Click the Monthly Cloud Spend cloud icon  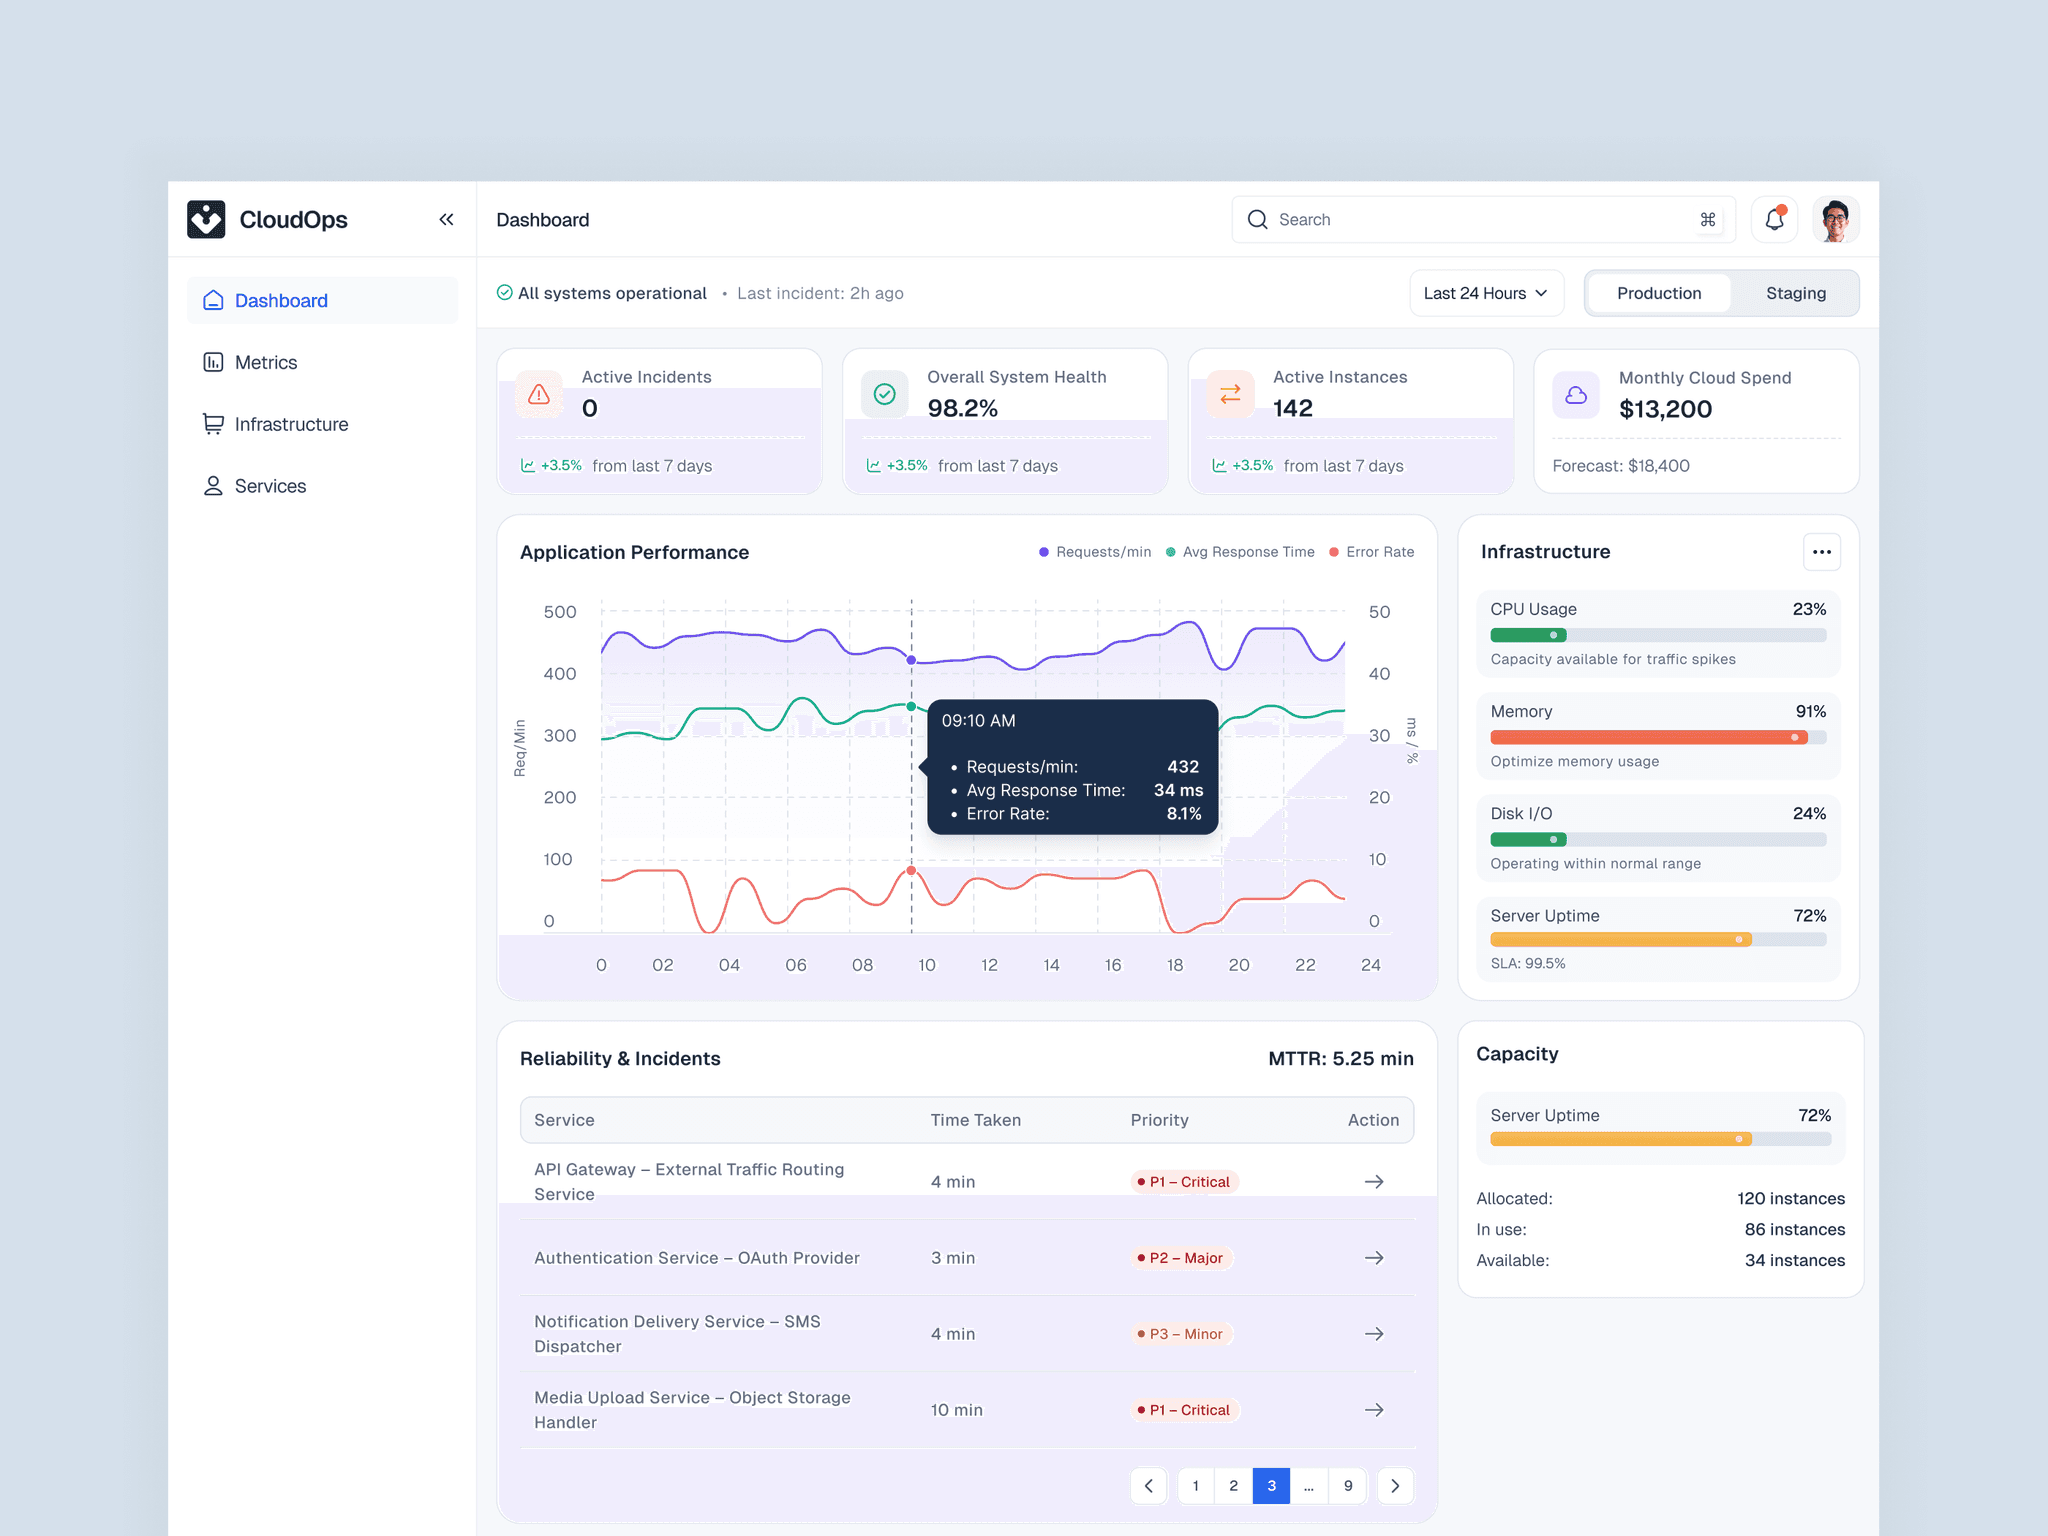(x=1575, y=395)
